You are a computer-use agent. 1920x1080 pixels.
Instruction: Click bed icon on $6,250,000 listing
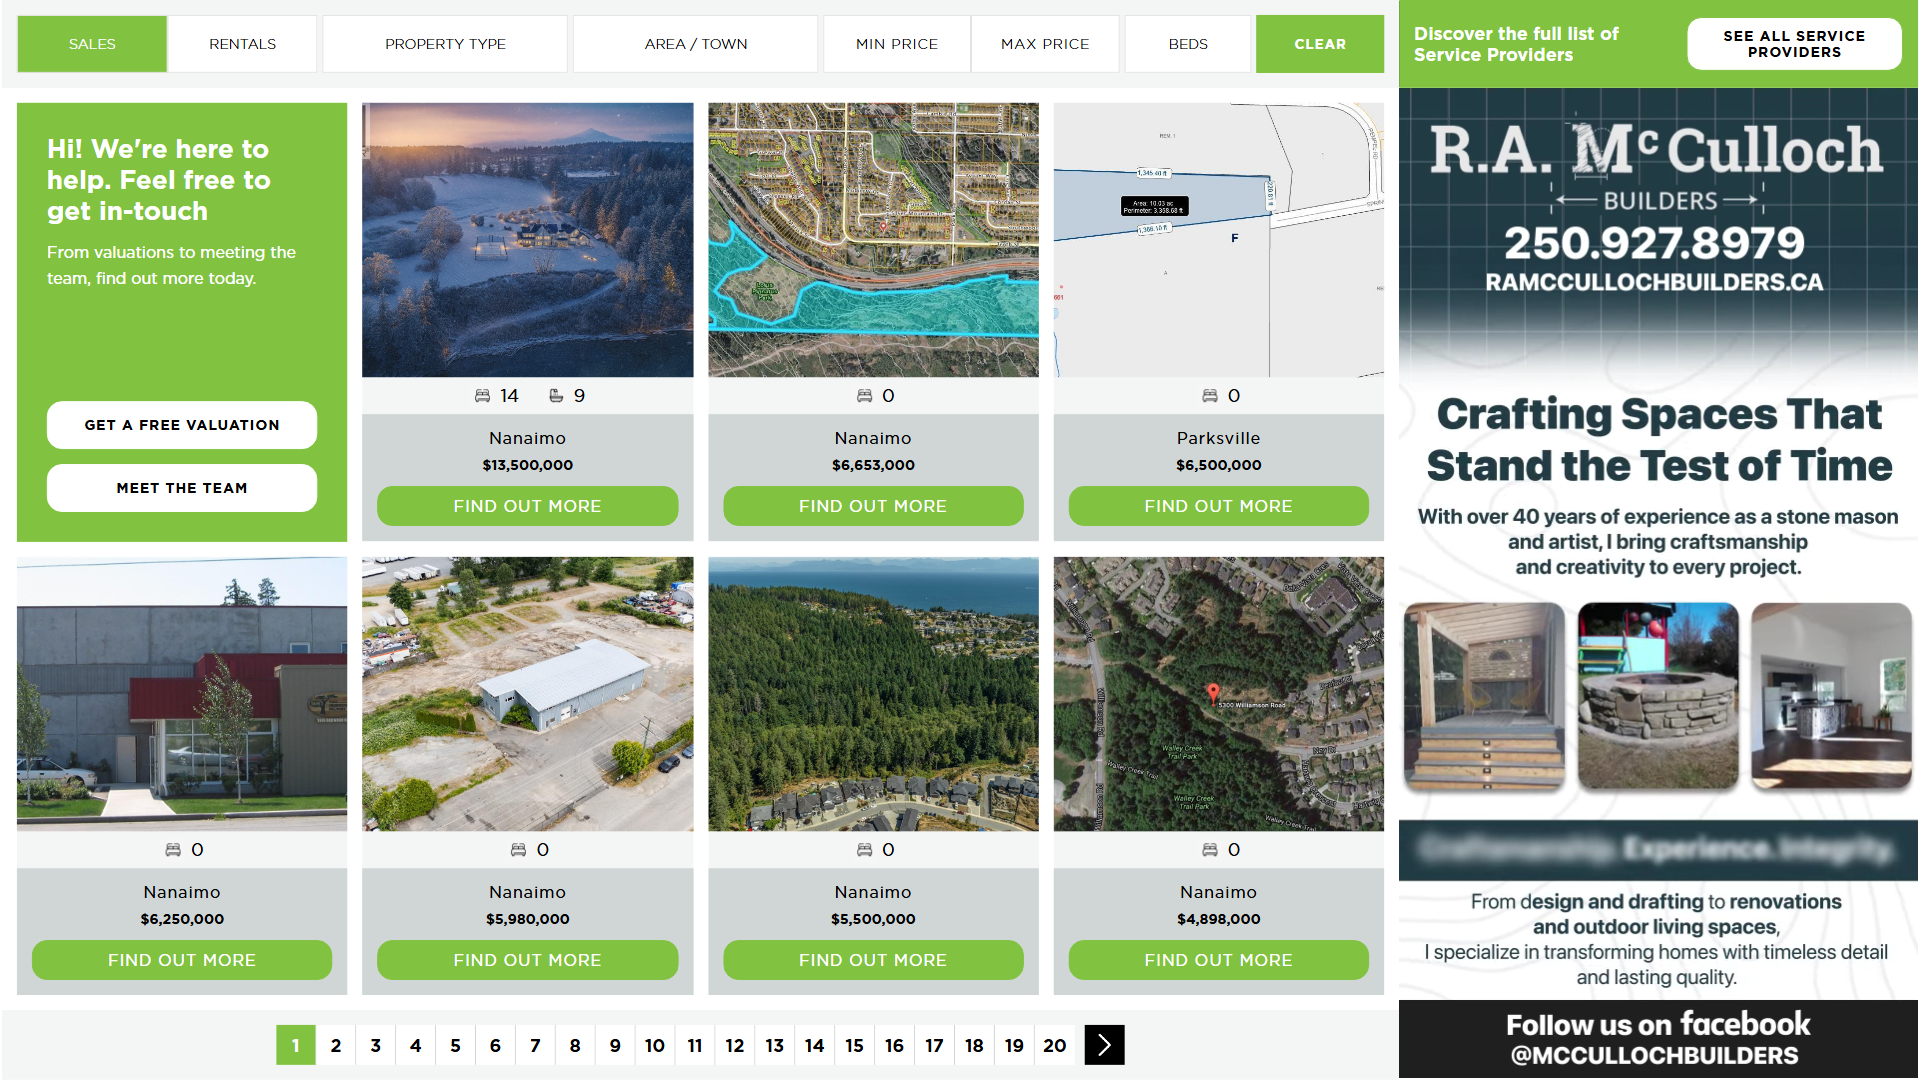click(173, 850)
